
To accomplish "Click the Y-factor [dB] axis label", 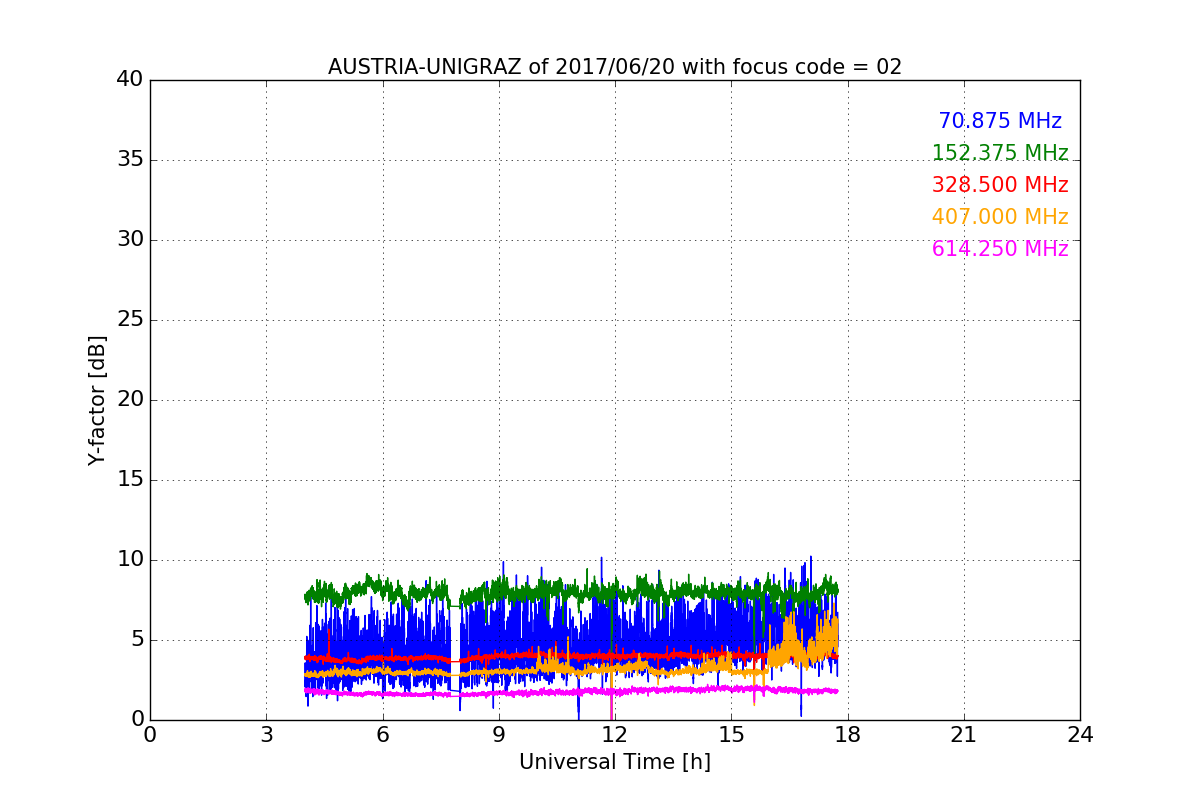I will [x=97, y=400].
